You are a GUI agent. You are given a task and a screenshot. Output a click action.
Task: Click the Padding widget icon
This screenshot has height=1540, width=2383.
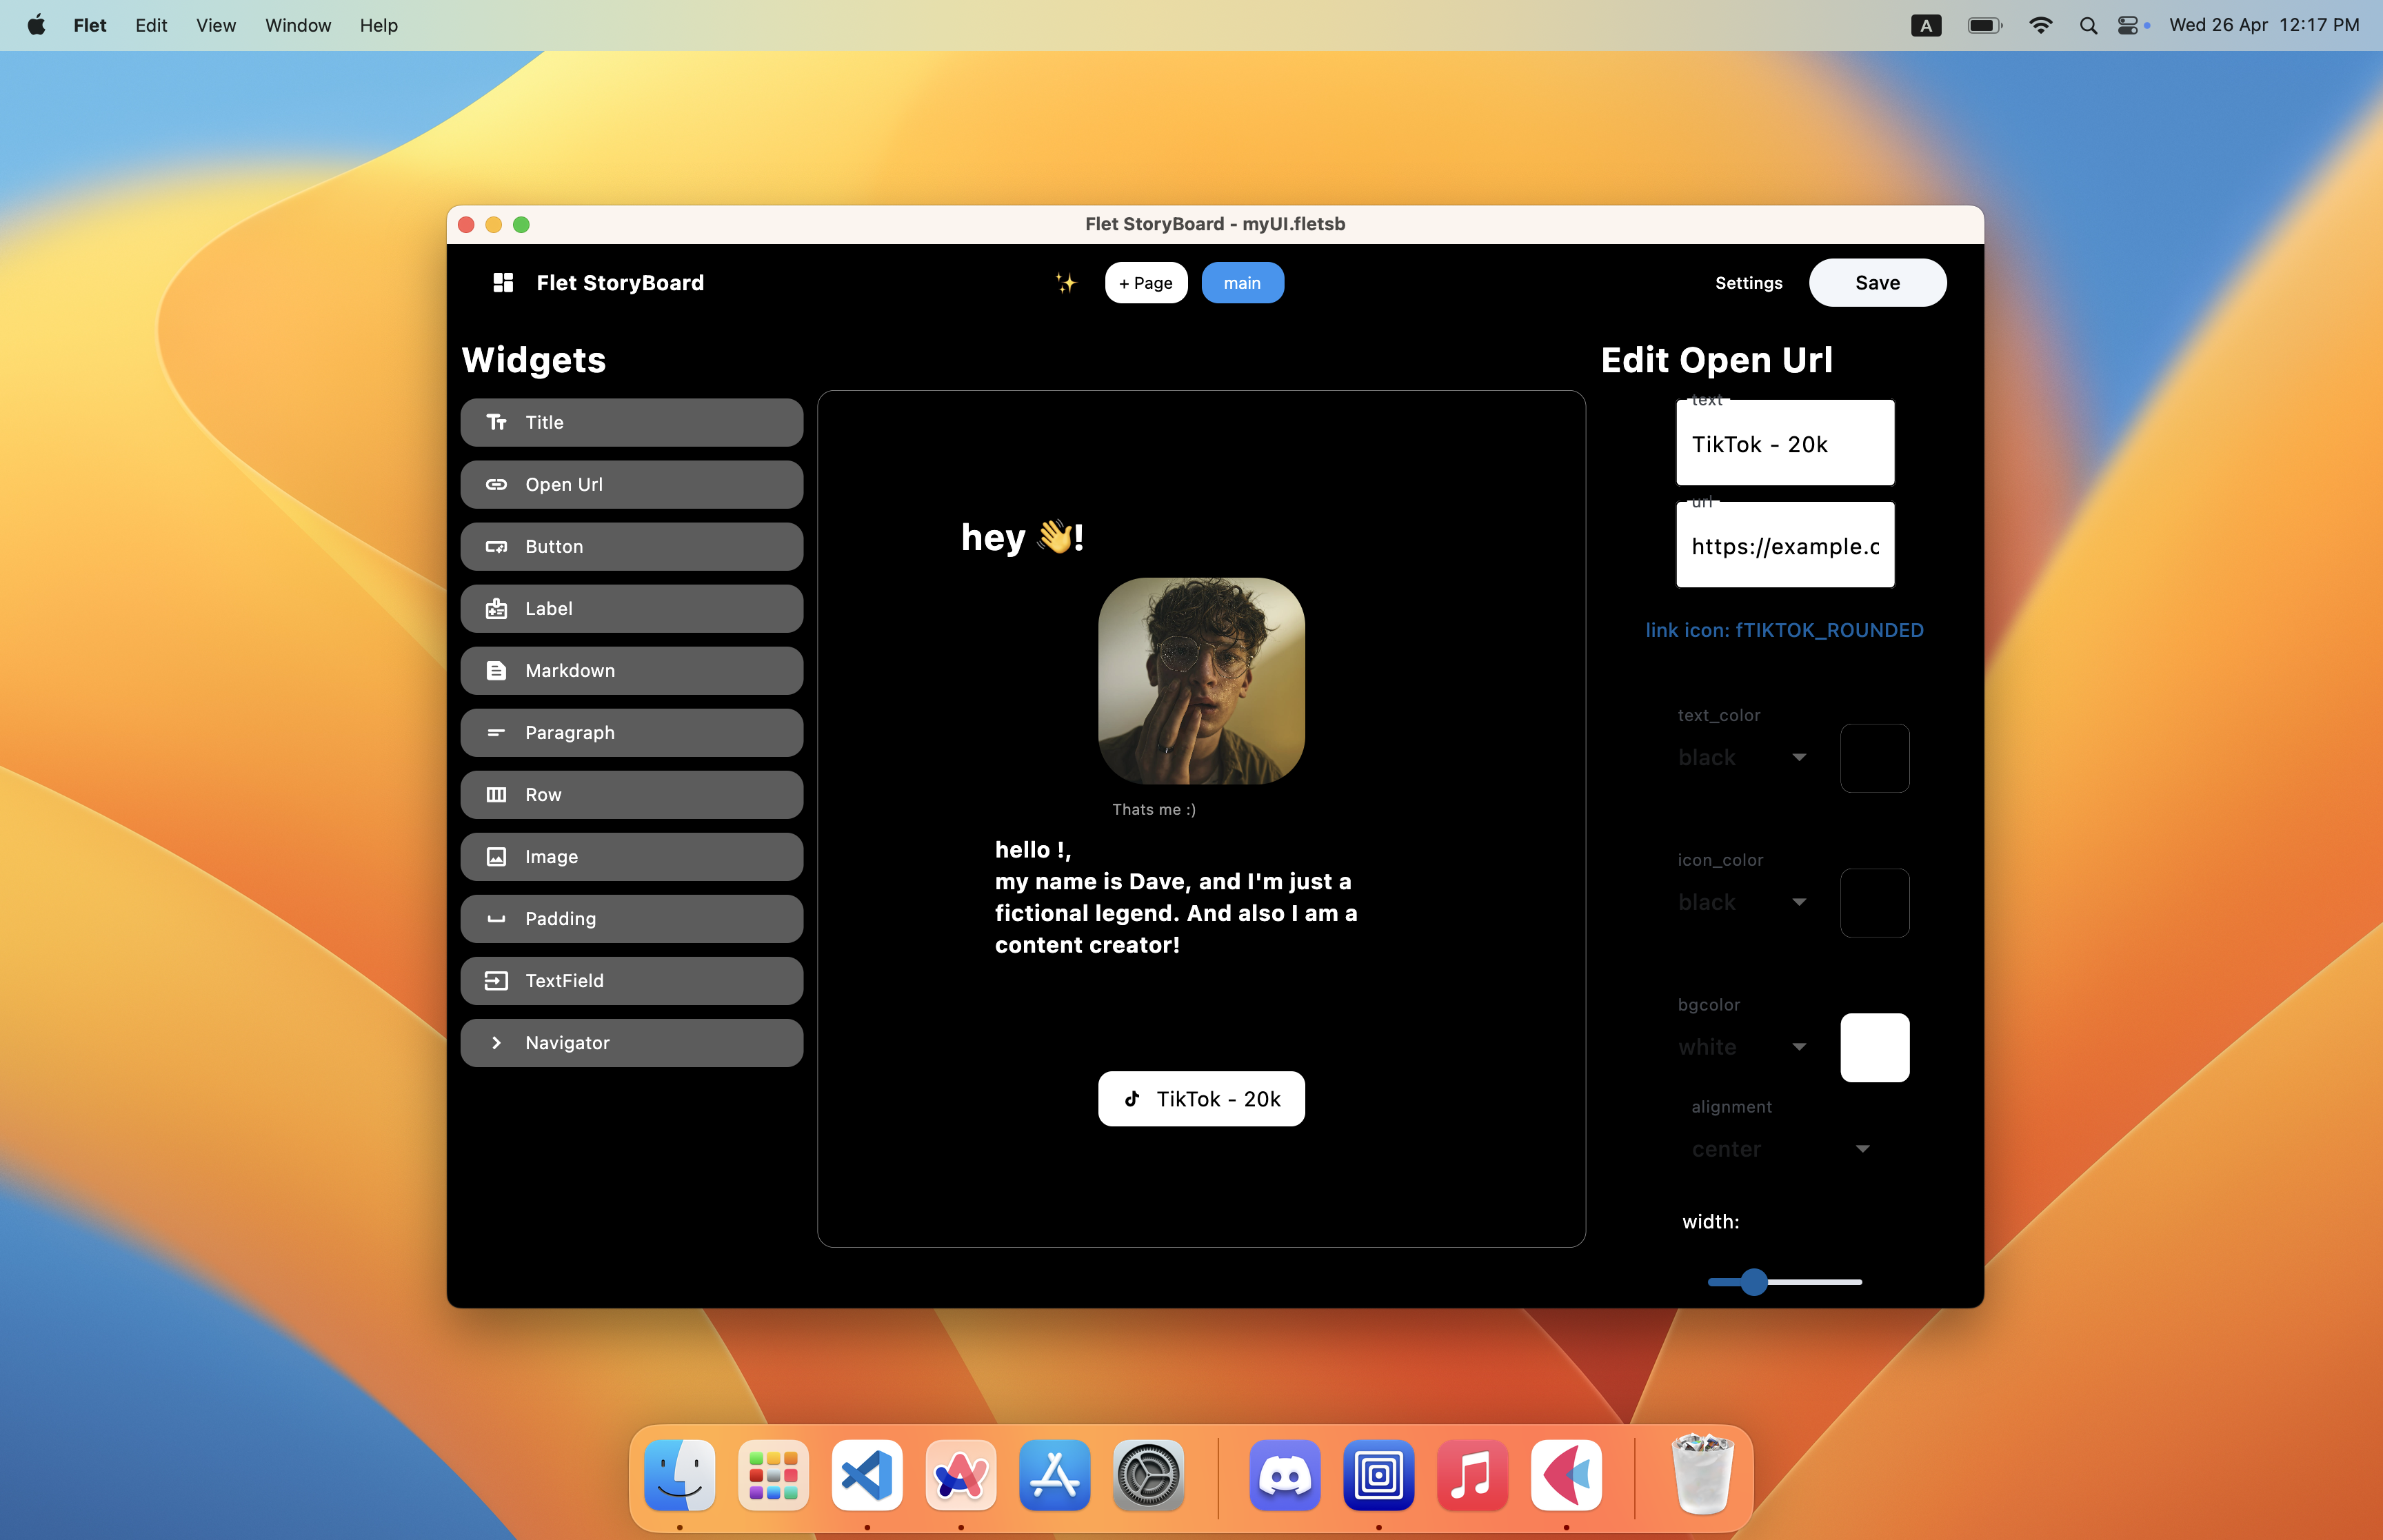496,919
